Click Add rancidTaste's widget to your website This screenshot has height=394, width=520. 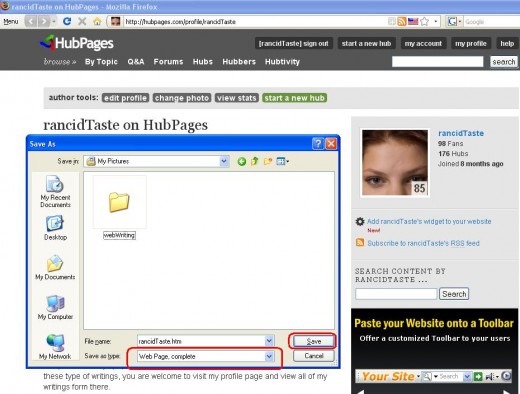[429, 221]
